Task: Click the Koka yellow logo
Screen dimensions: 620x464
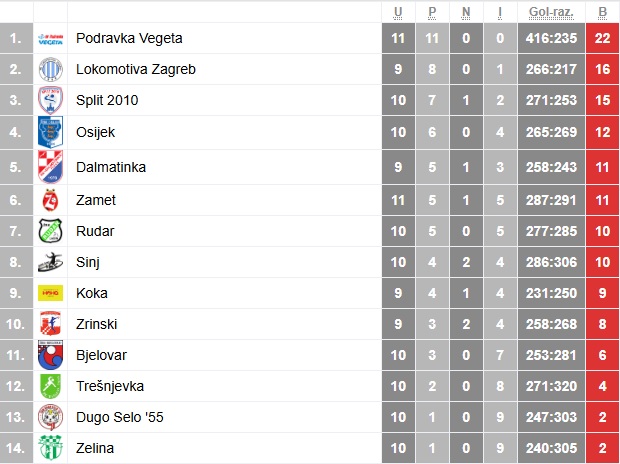Action: pyautogui.click(x=50, y=293)
